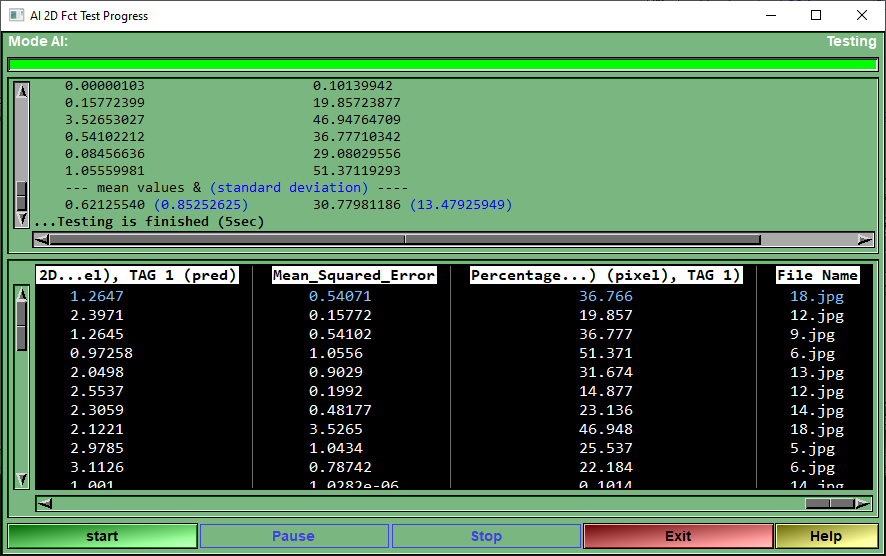Click down arrow of results table scrollbar
Screen dimensions: 886x556
21,480
